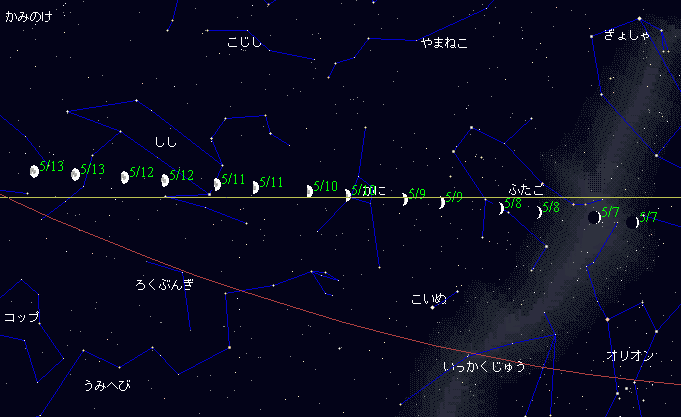Select the 5/10 moon icon with unobstructed date label
The width and height of the screenshot is (681, 417).
tap(310, 191)
